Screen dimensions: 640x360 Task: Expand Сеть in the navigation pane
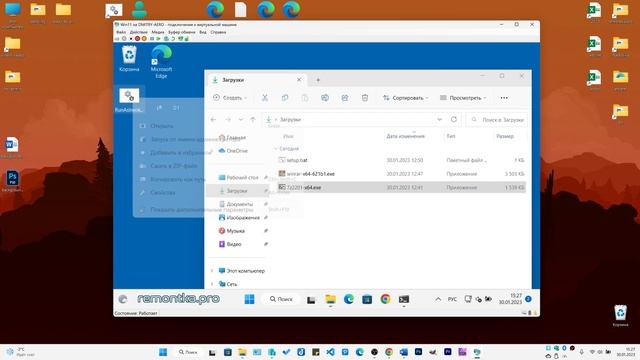point(212,284)
